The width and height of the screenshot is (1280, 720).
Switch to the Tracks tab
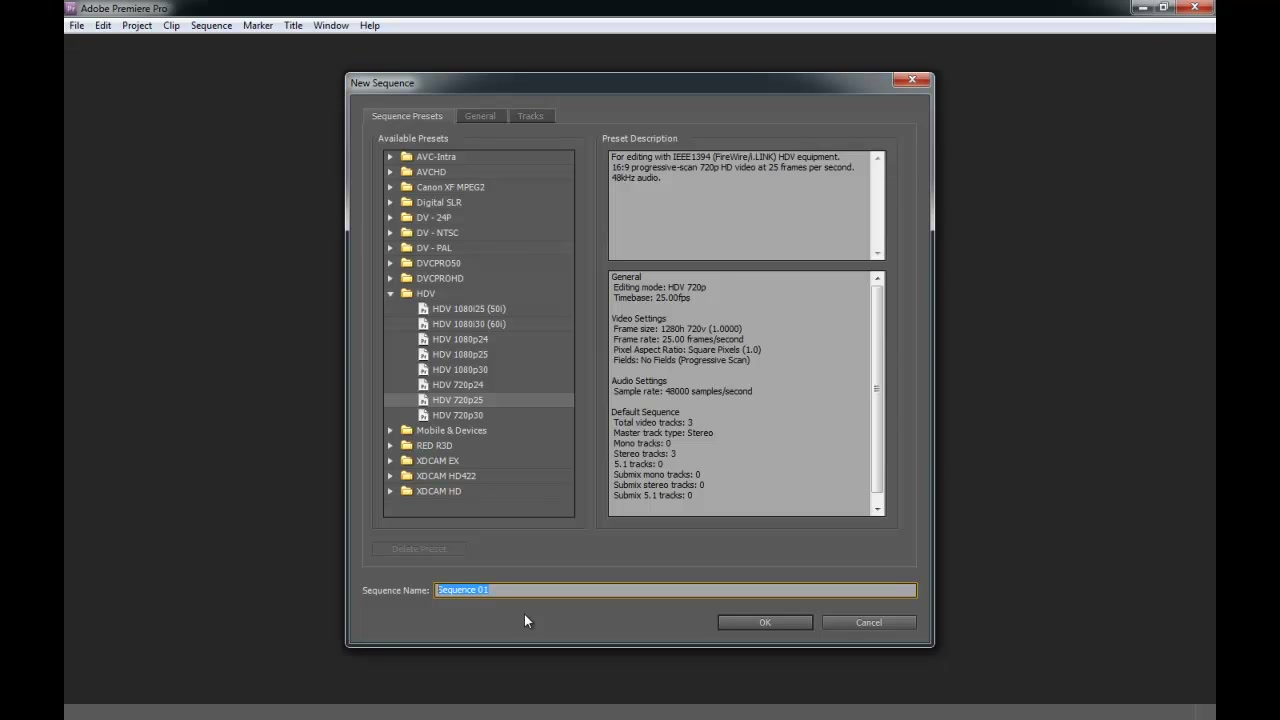[x=530, y=116]
